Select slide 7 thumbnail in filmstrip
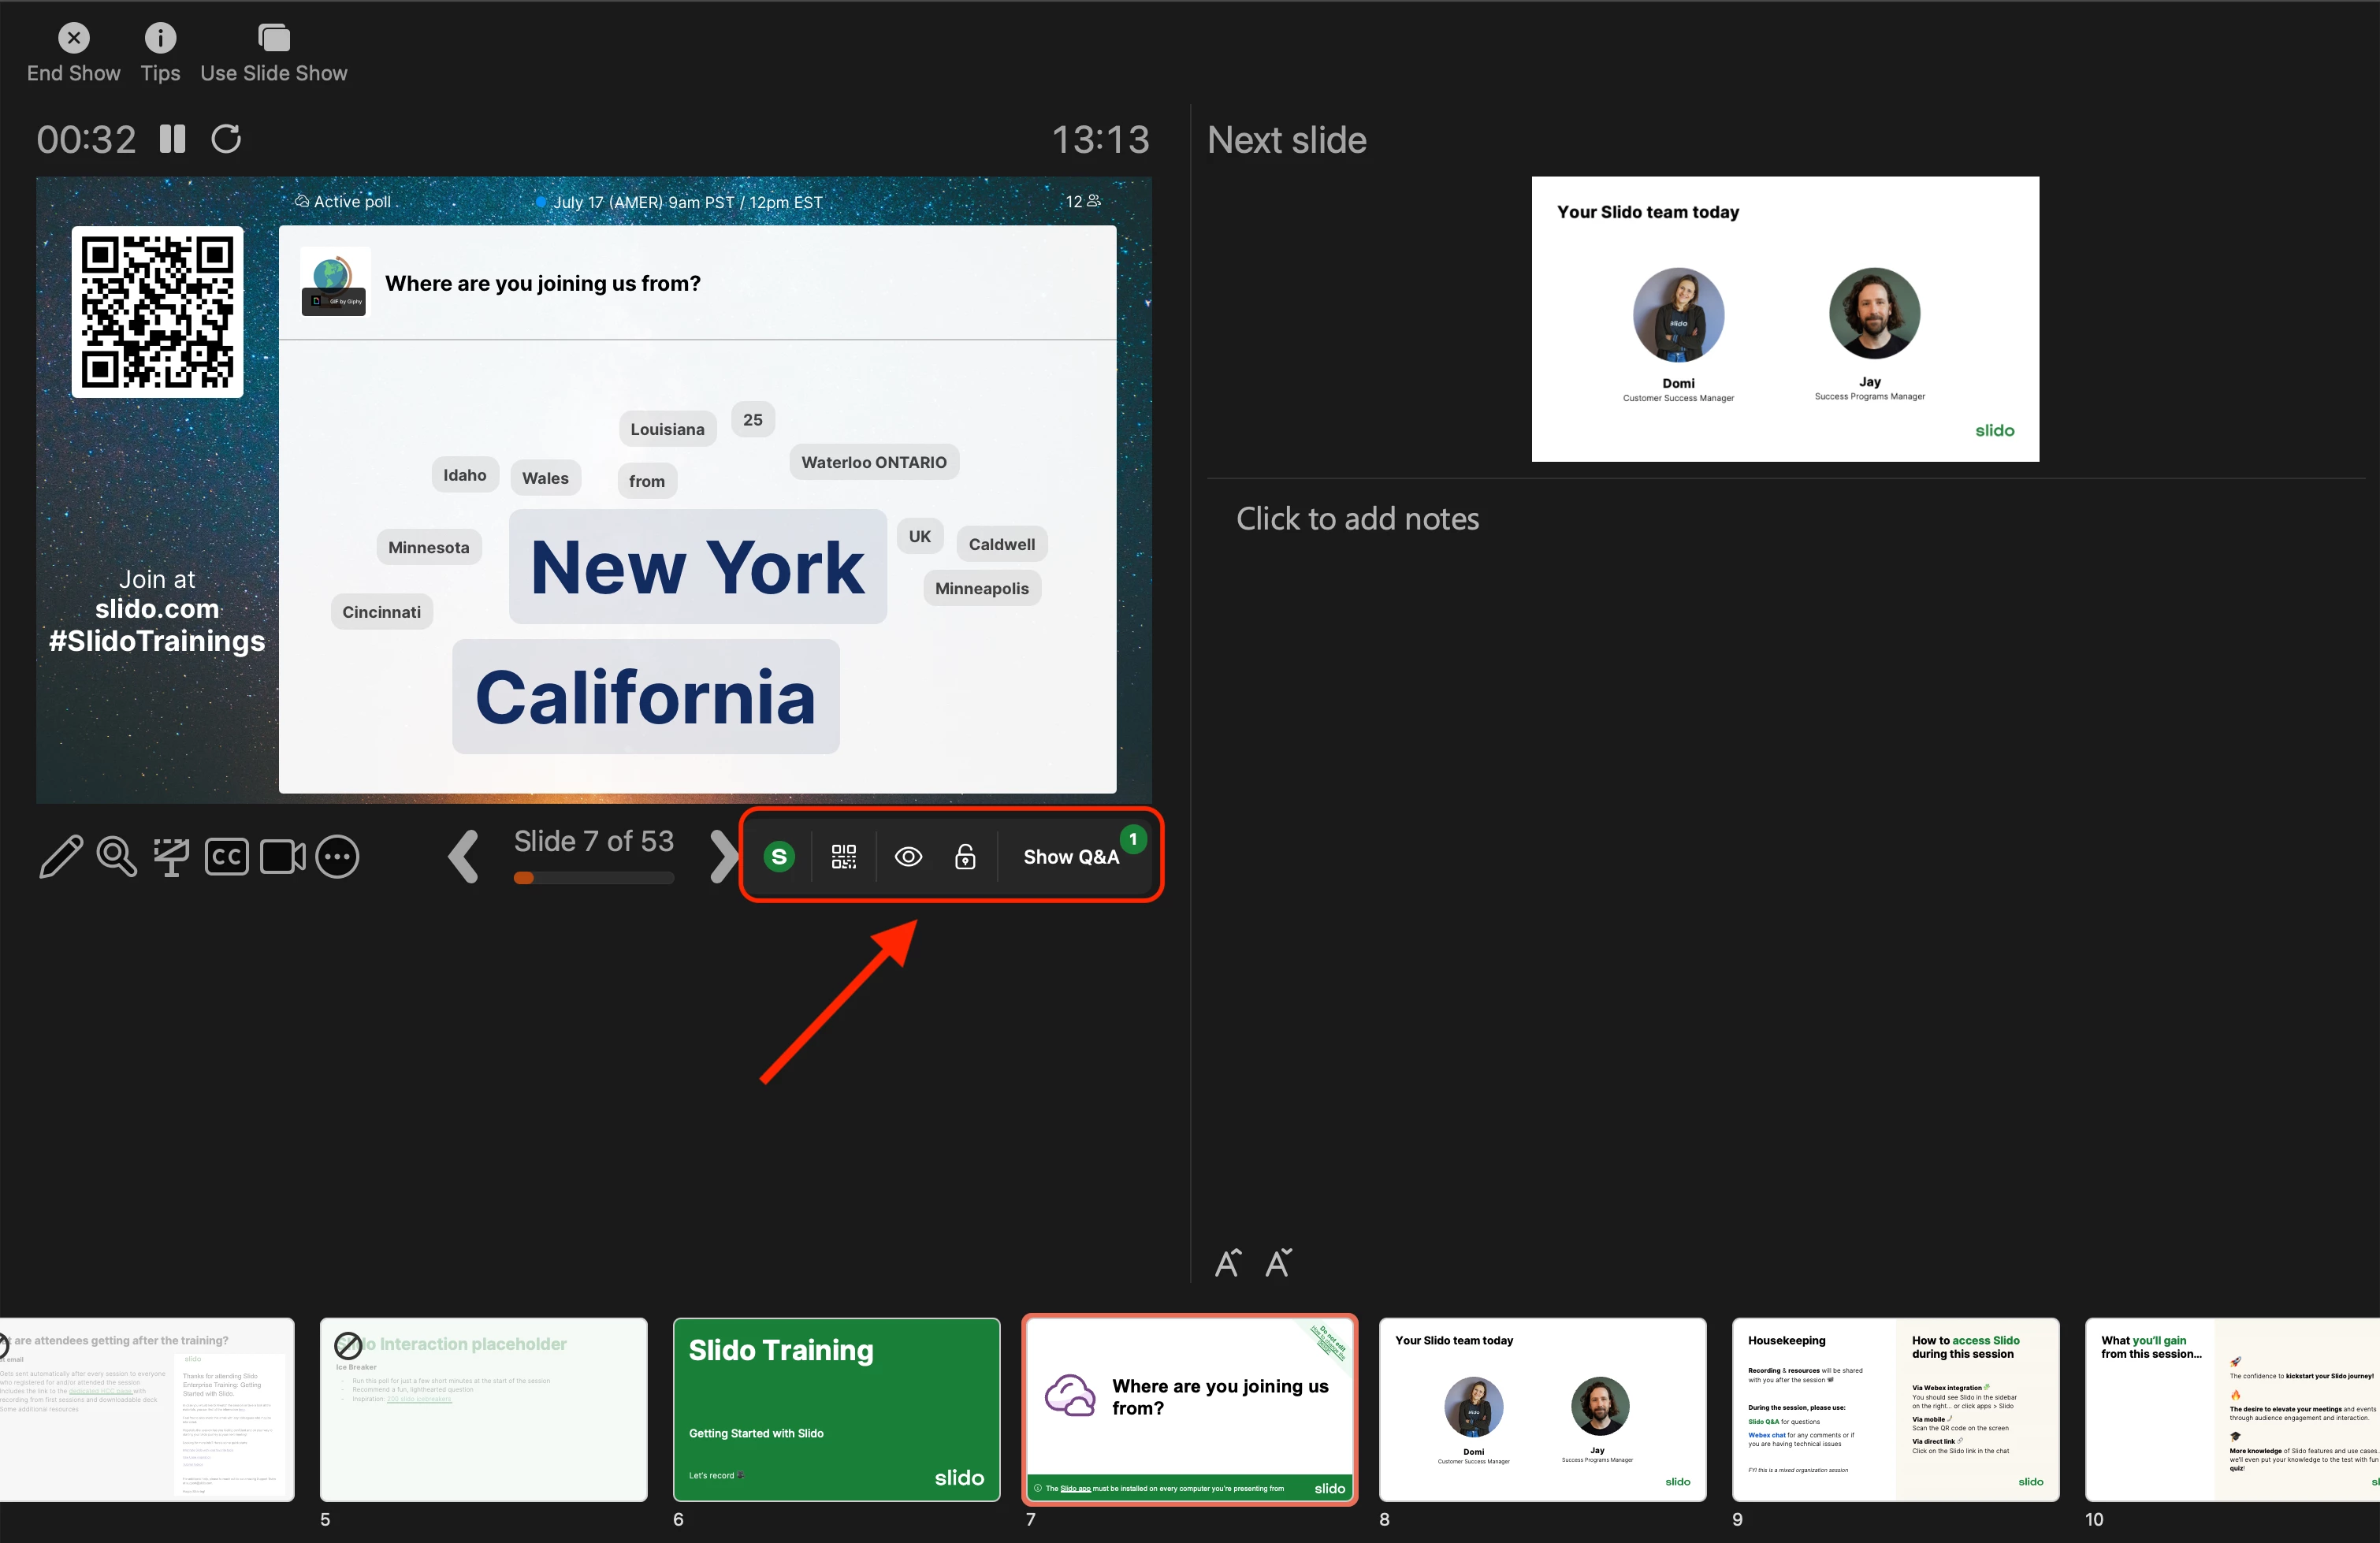Viewport: 2380px width, 1543px height. click(x=1189, y=1409)
